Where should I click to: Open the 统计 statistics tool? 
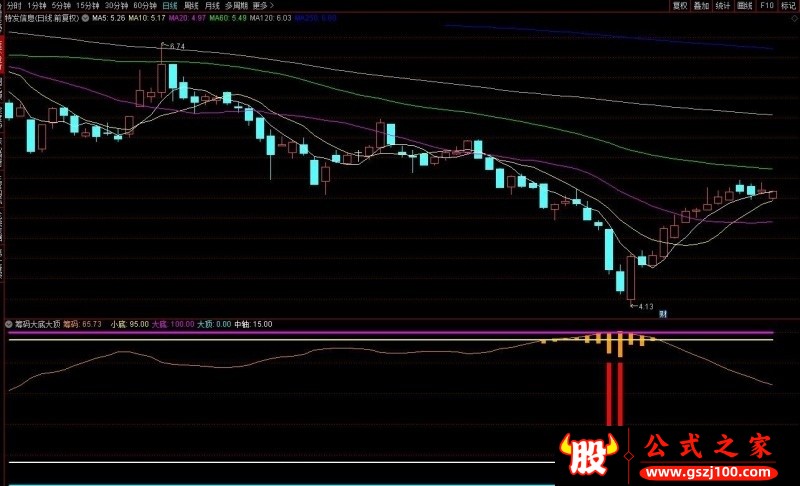pos(723,6)
